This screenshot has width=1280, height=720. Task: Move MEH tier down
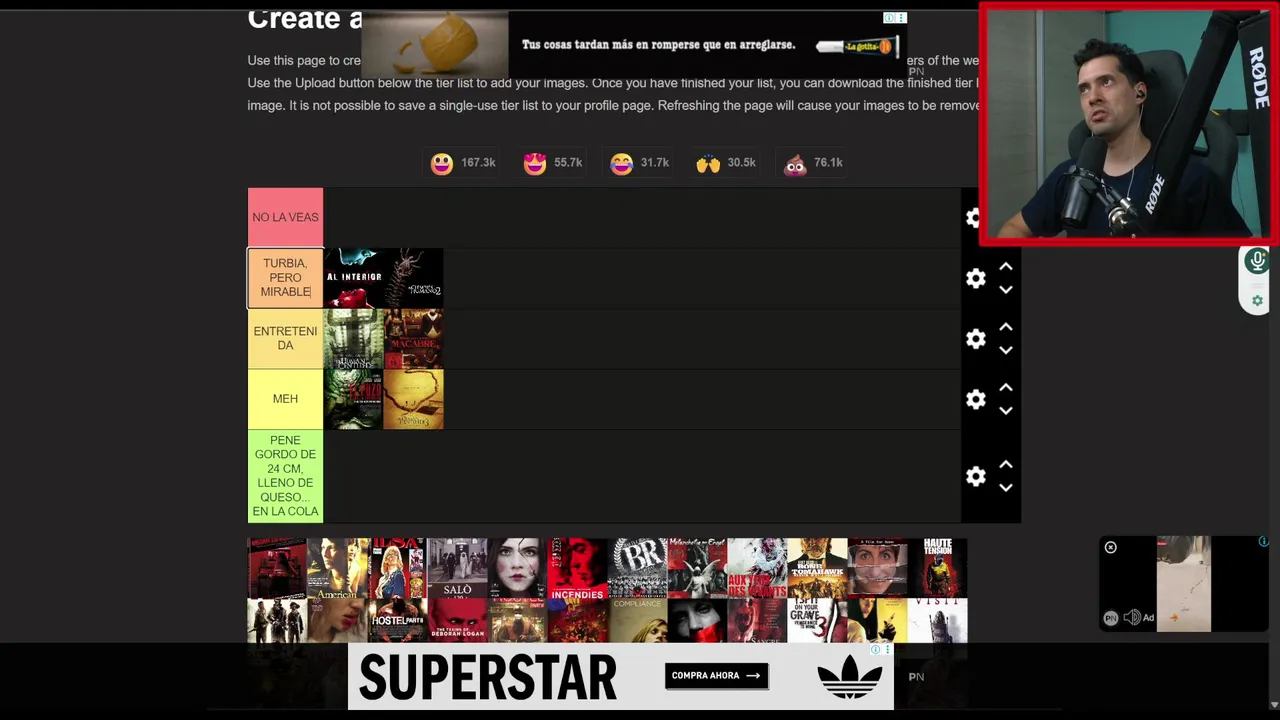1006,410
